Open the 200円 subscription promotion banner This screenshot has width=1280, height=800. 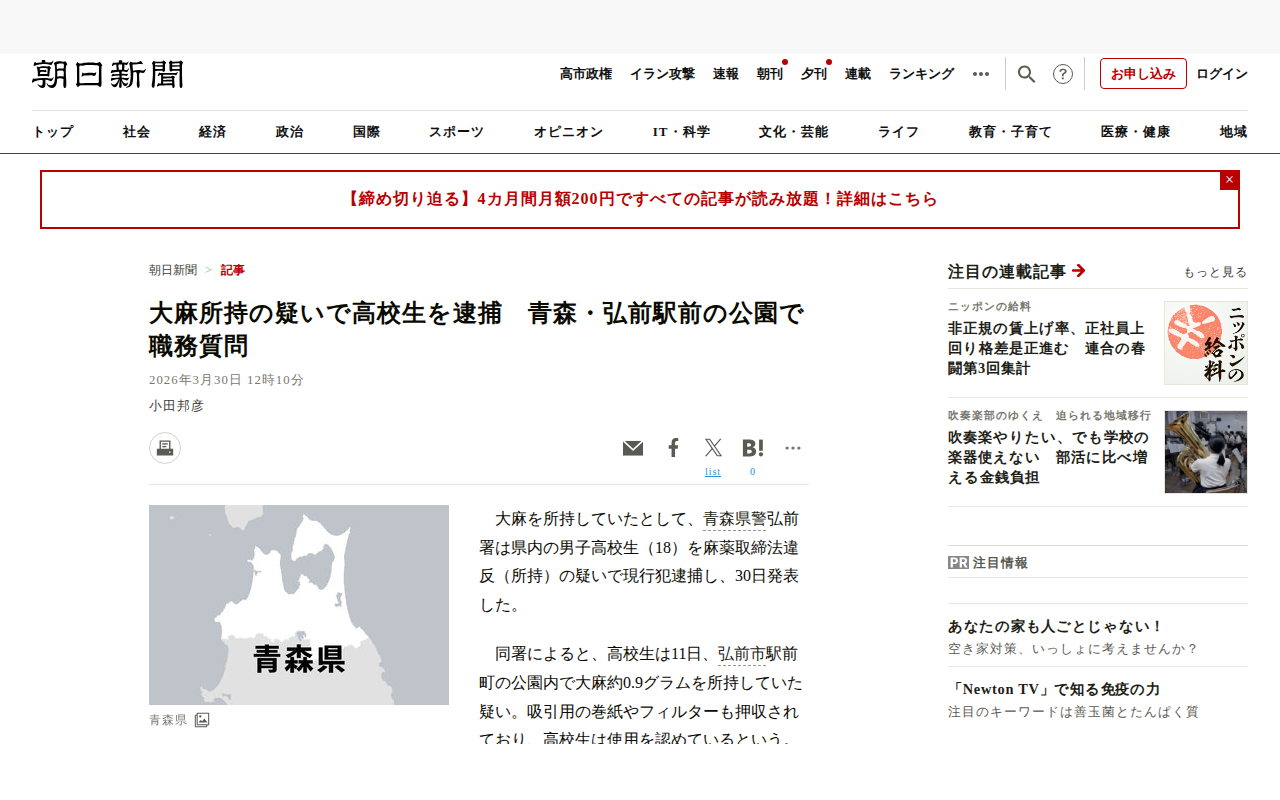click(640, 199)
